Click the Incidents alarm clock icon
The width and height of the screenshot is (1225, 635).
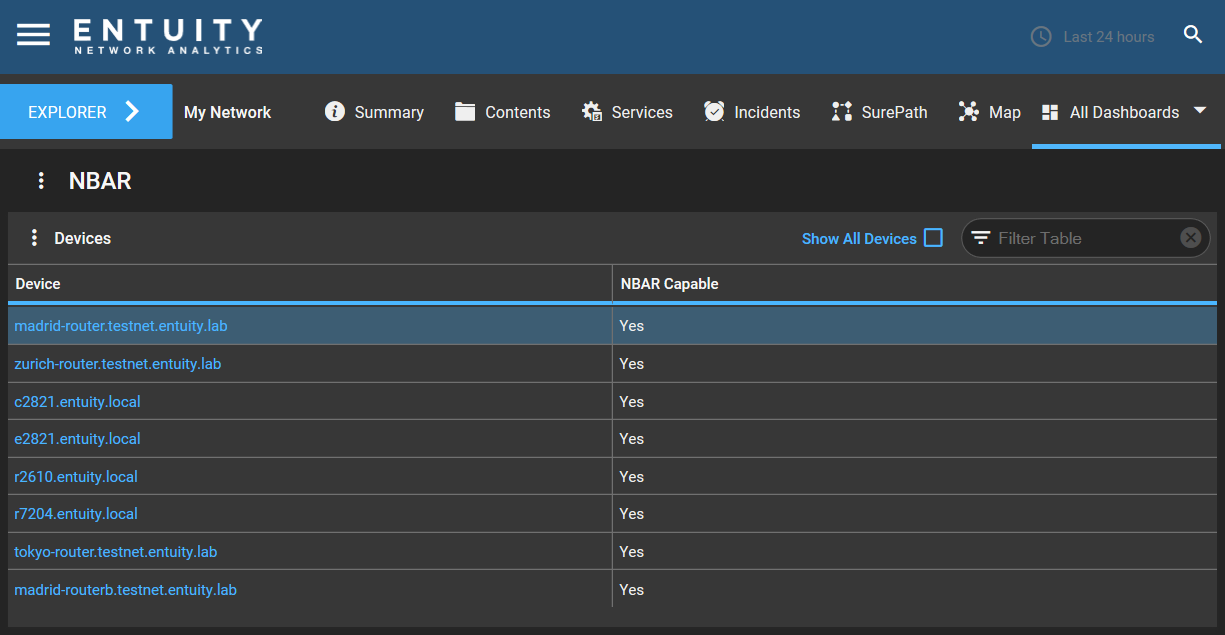tap(714, 111)
